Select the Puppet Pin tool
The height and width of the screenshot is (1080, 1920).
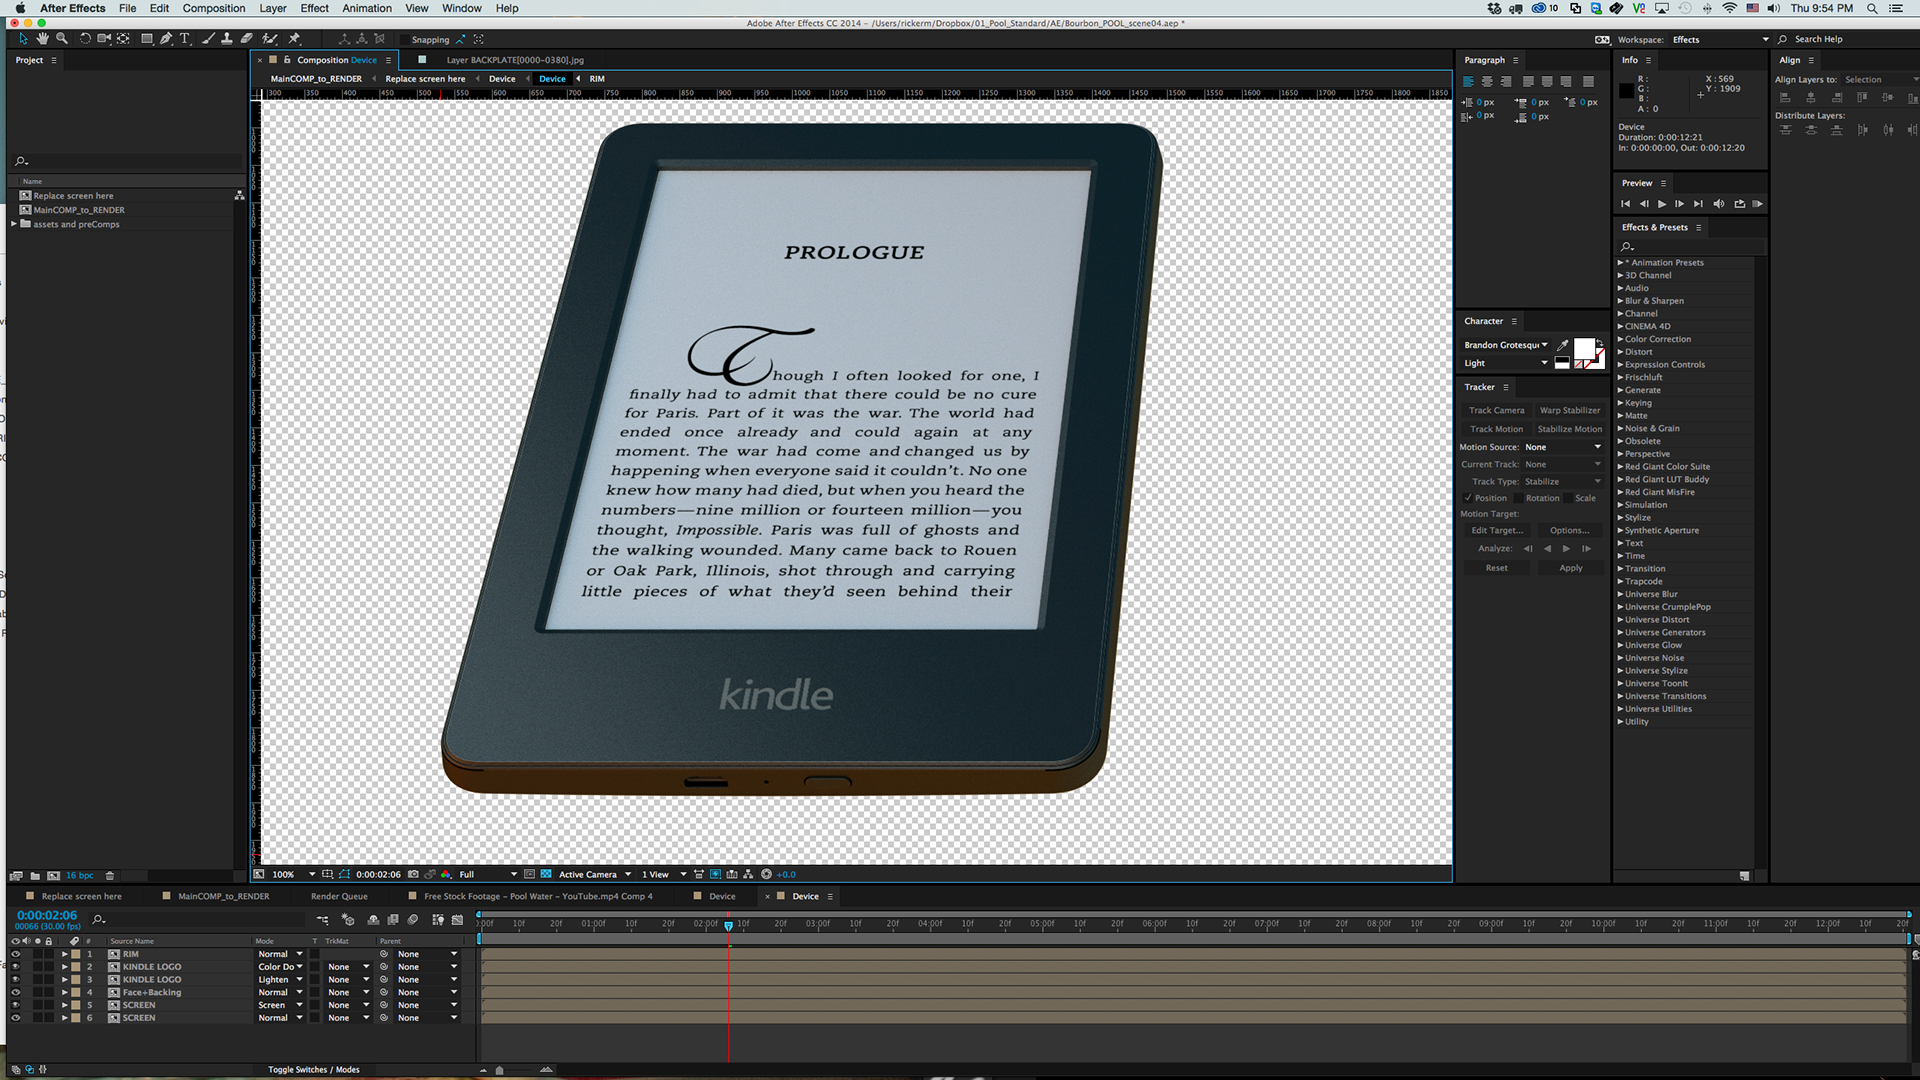(x=294, y=39)
